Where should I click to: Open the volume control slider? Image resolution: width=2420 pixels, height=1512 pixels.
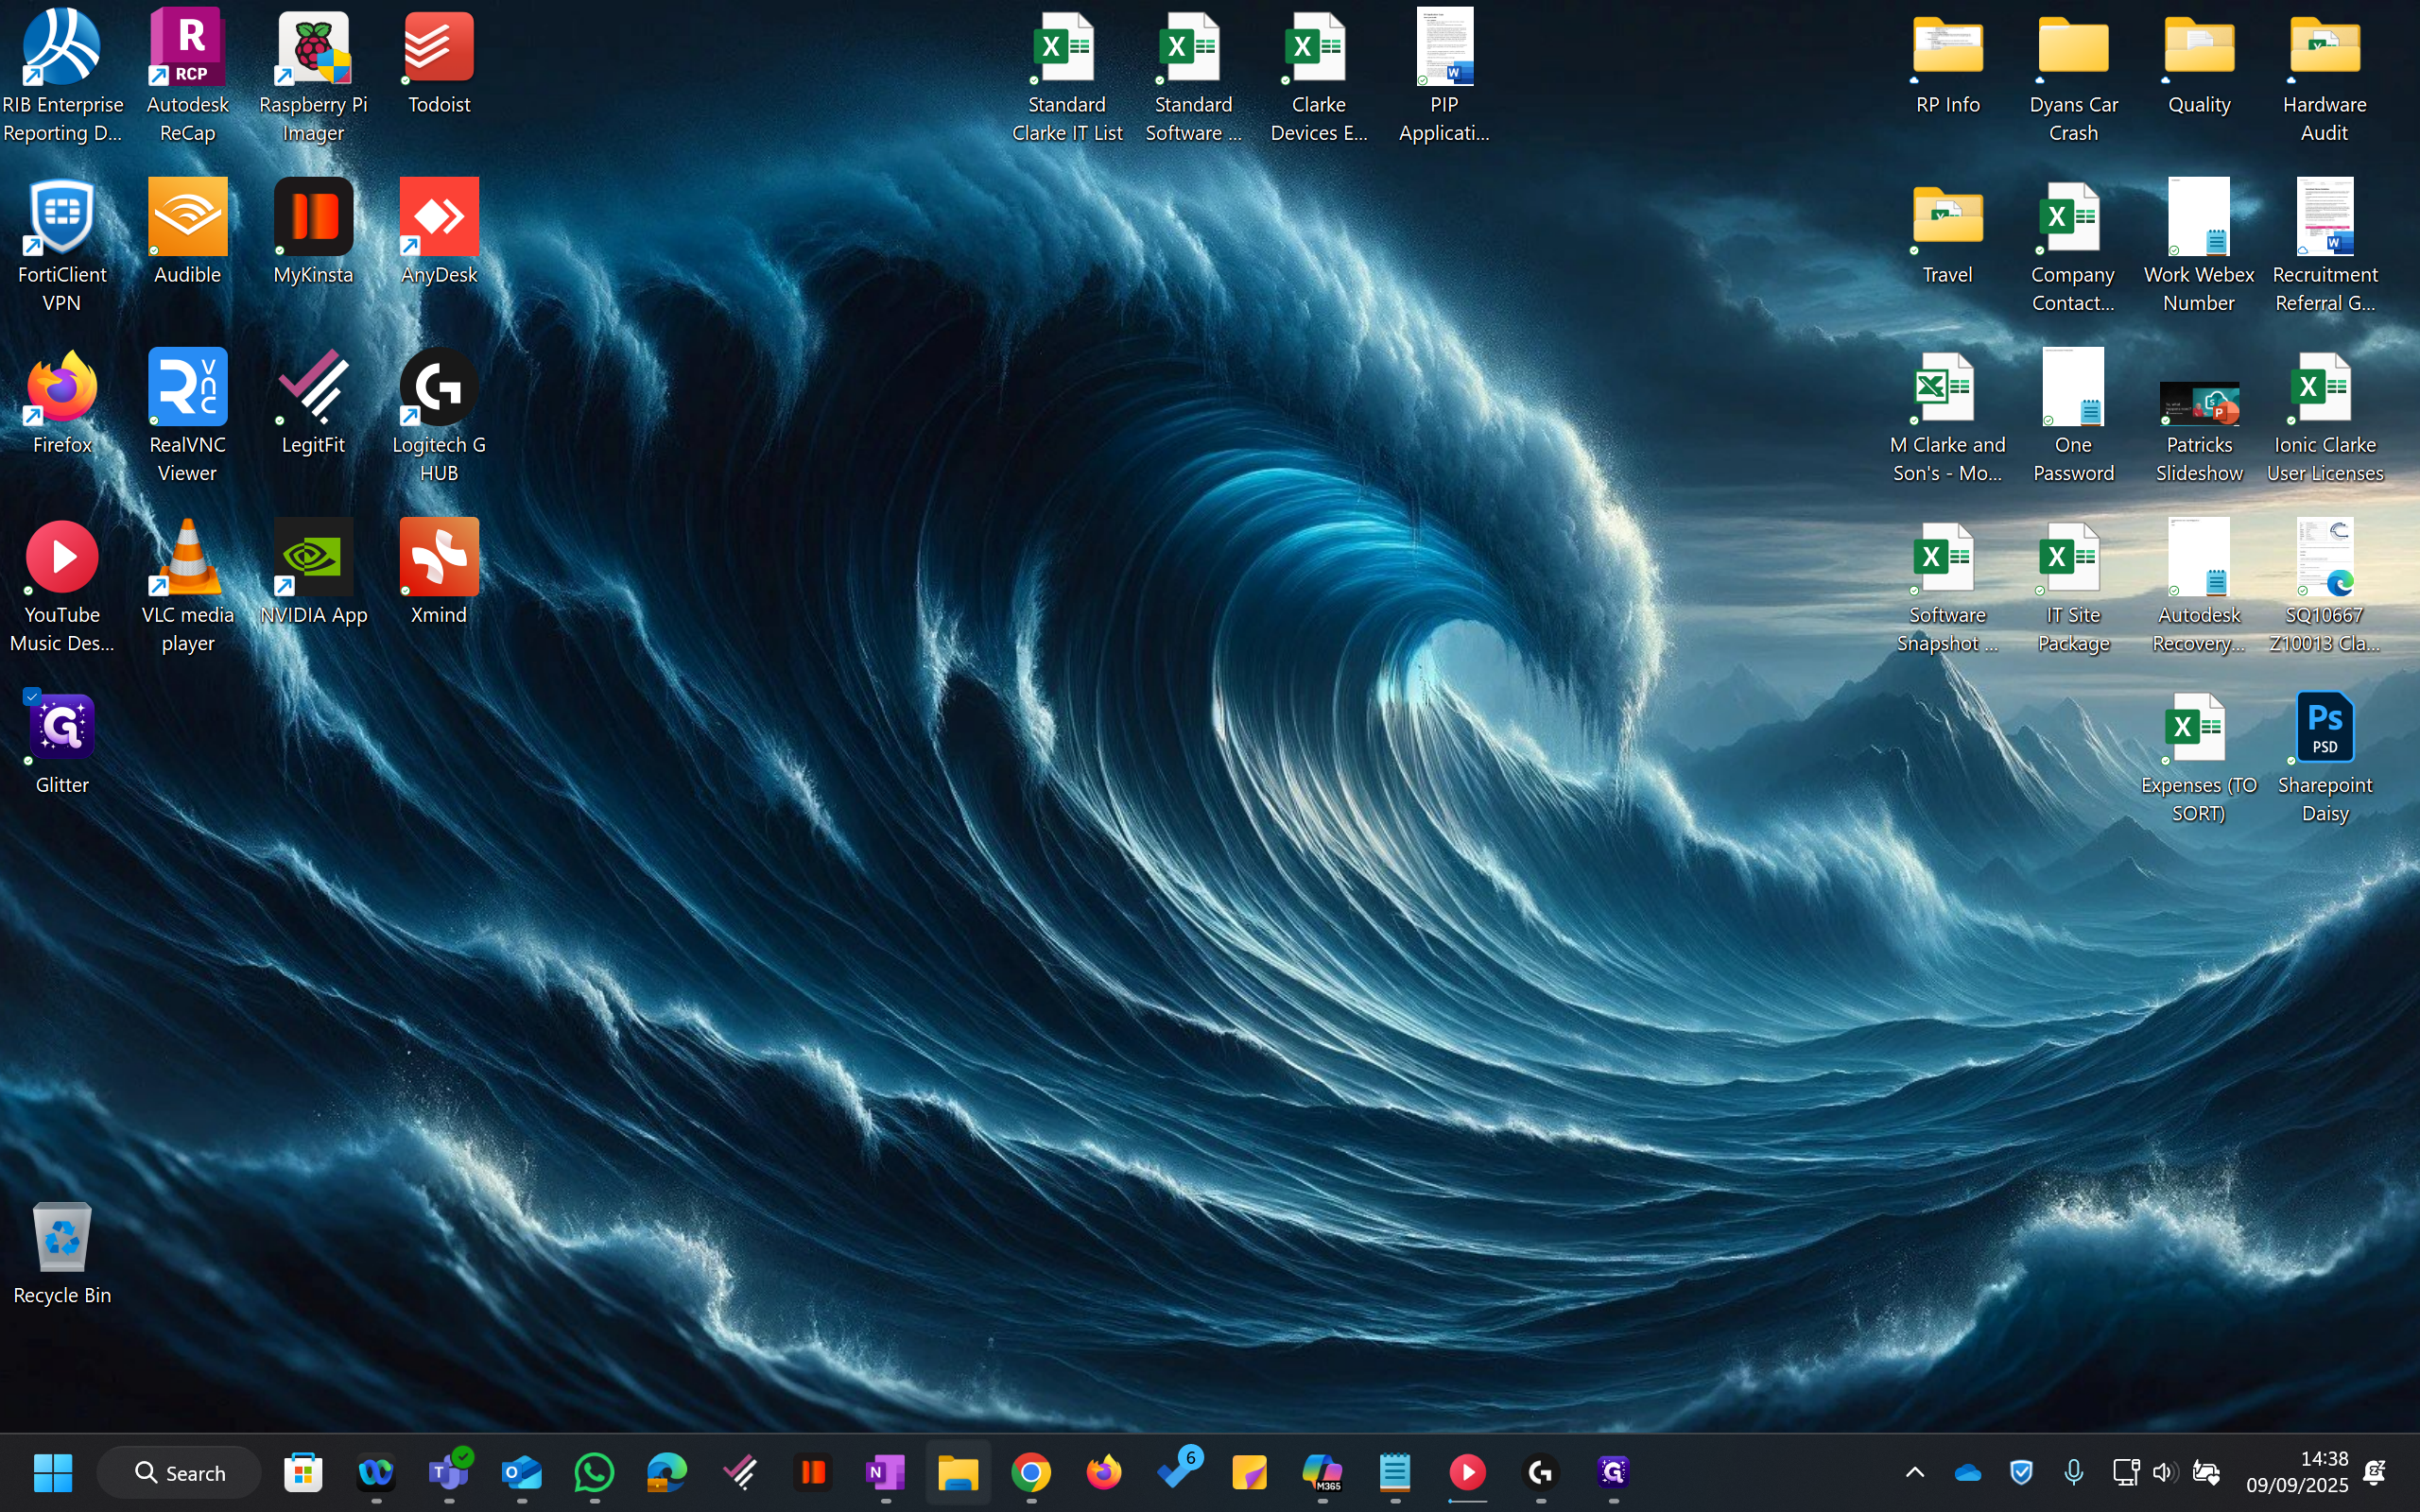pos(2163,1472)
